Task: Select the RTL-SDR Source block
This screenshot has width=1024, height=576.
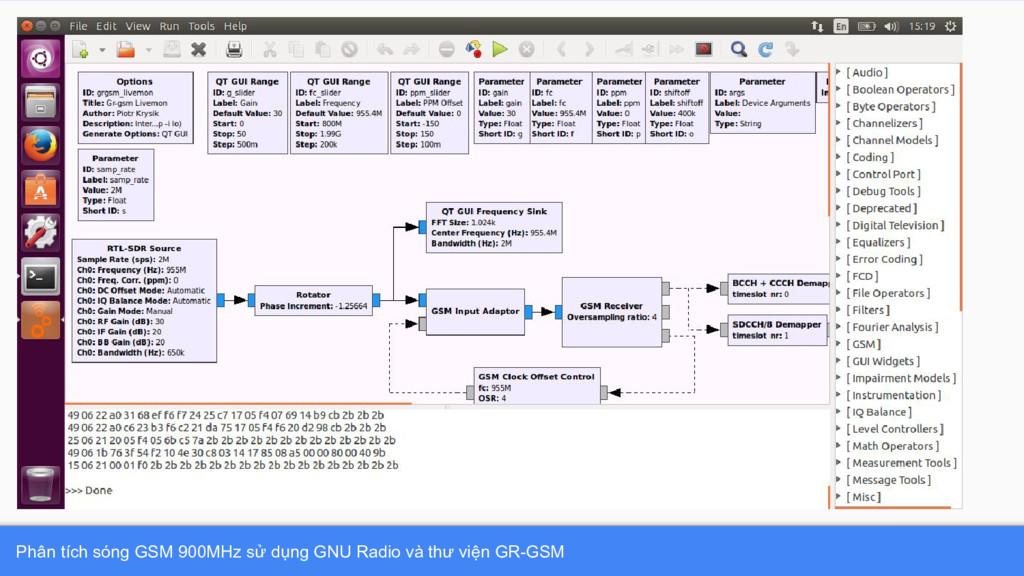Action: pyautogui.click(x=144, y=300)
